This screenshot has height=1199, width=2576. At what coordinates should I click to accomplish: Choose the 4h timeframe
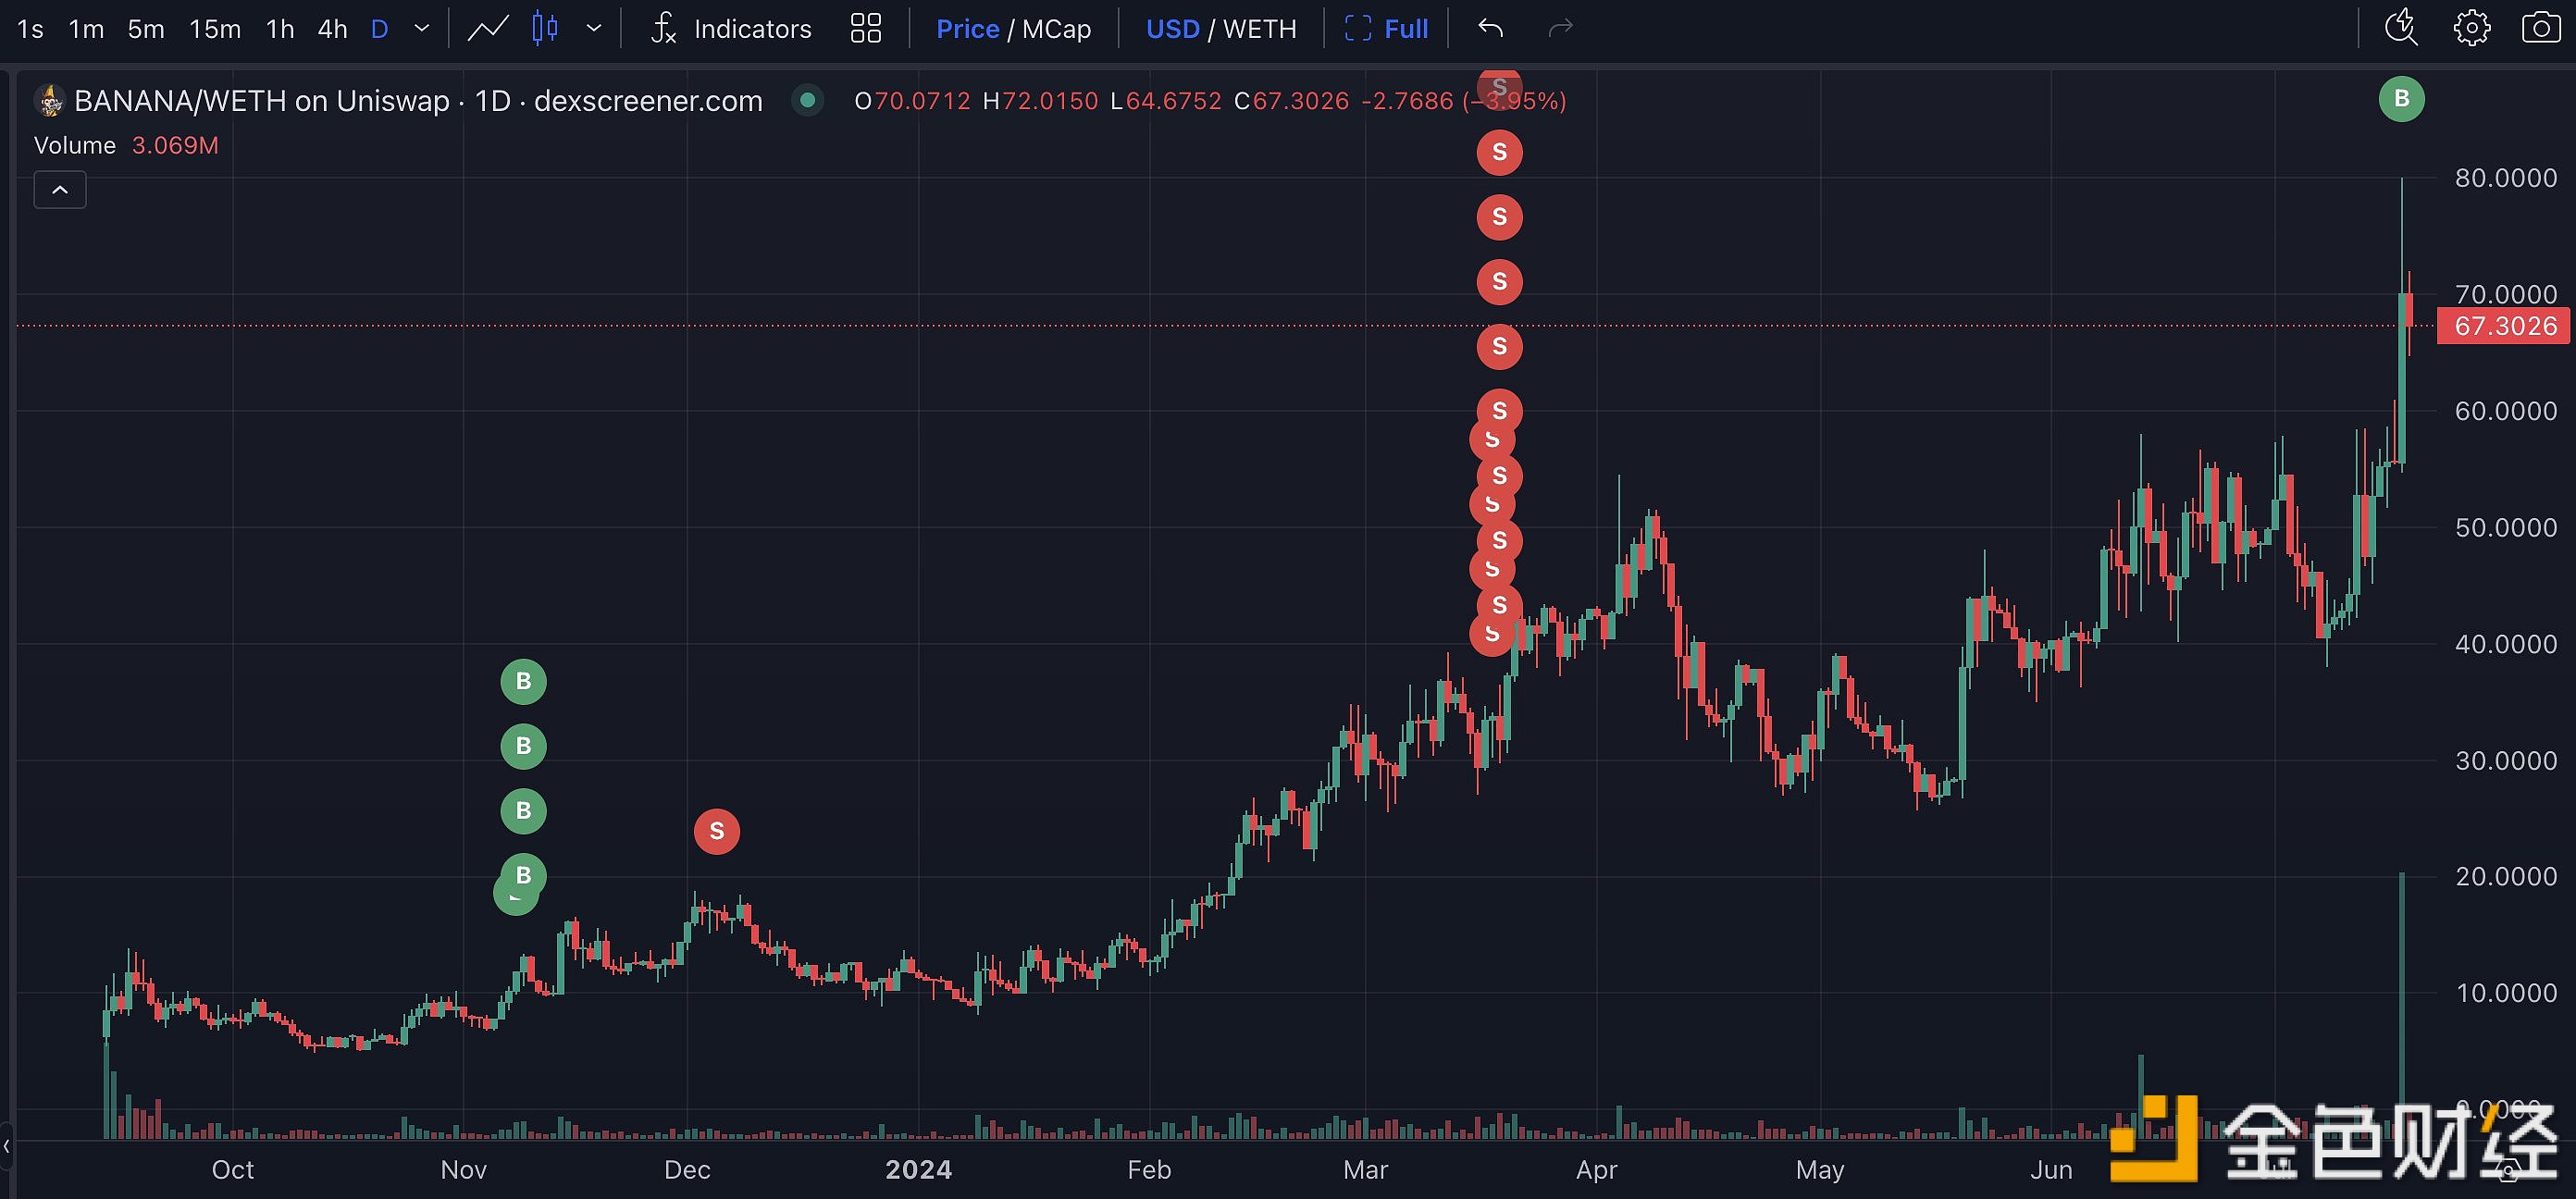pyautogui.click(x=332, y=29)
